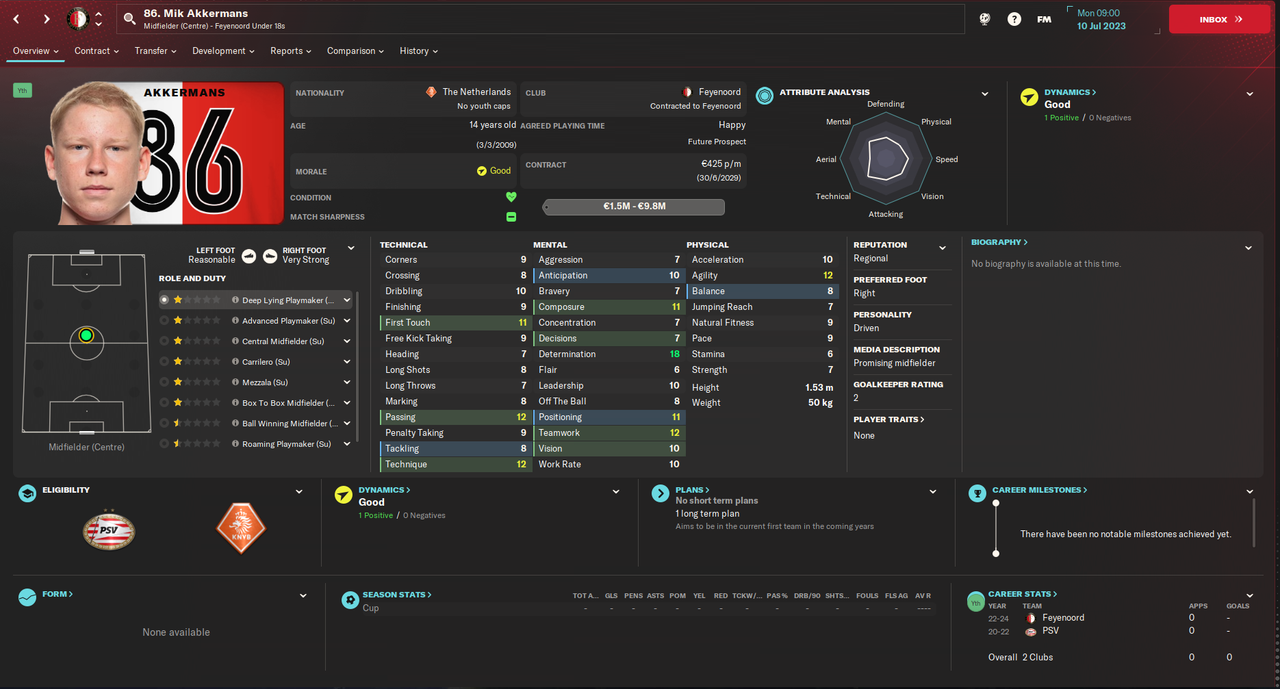This screenshot has height=689, width=1280.
Task: Click the €1.5M - €9.8M value bar
Action: pyautogui.click(x=634, y=207)
